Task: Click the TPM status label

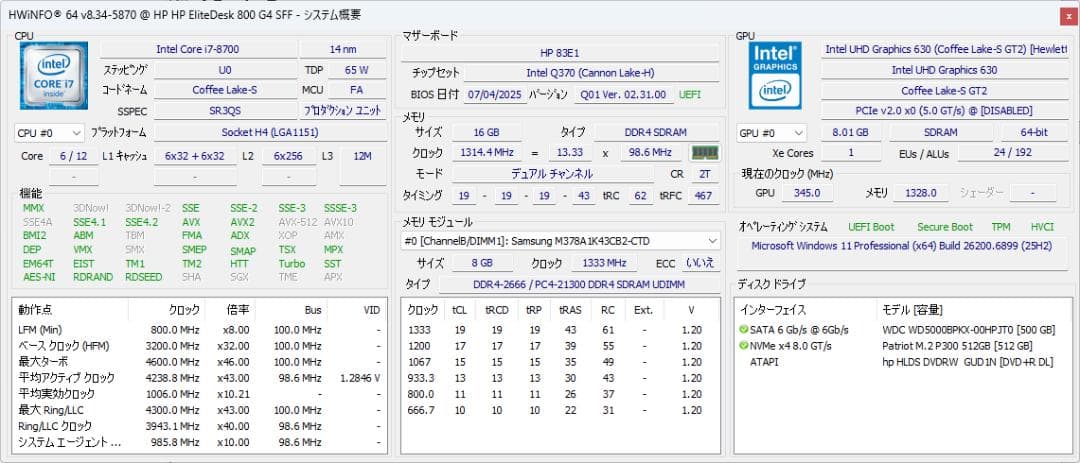Action: 1001,227
